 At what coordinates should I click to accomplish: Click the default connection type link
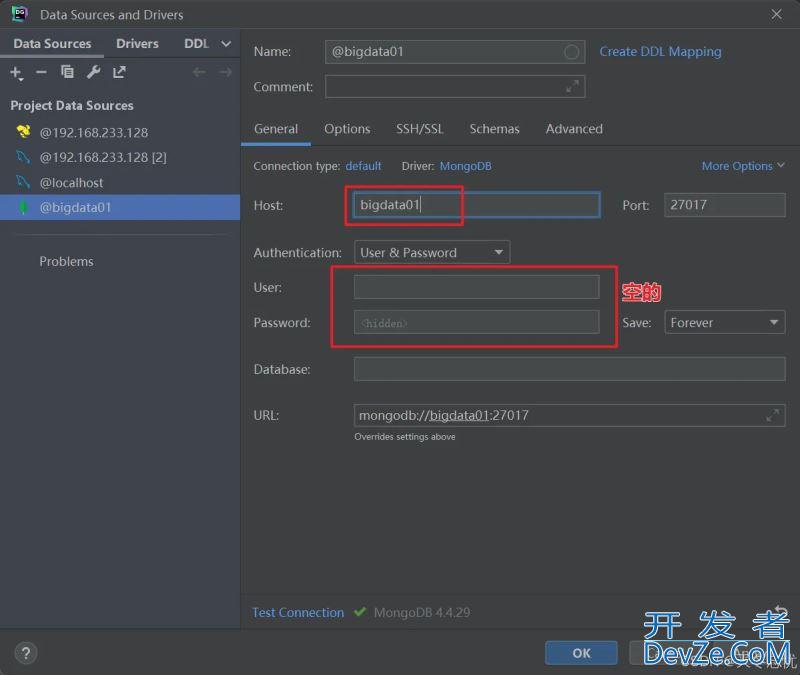[x=363, y=166]
